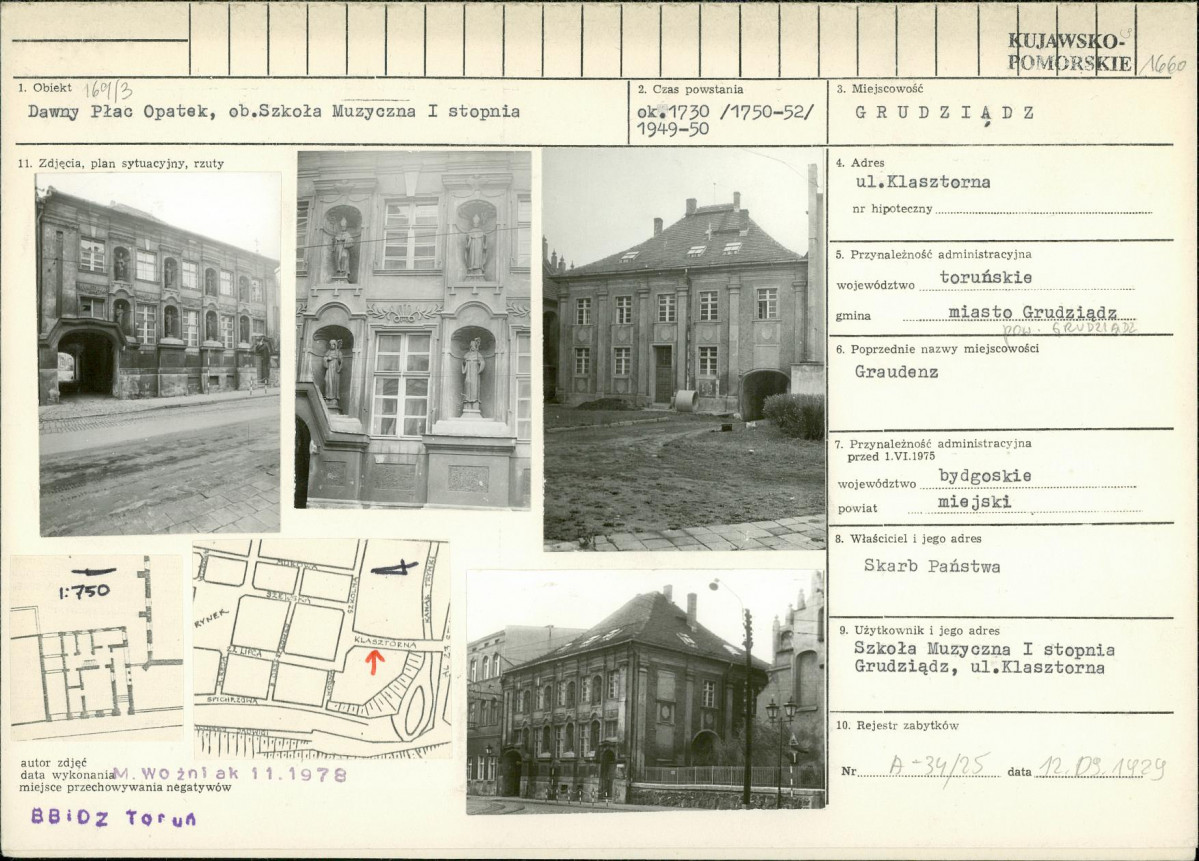The image size is (1199, 861).
Task: Click the locality value GRUDZIĄDZ
Action: (x=945, y=113)
